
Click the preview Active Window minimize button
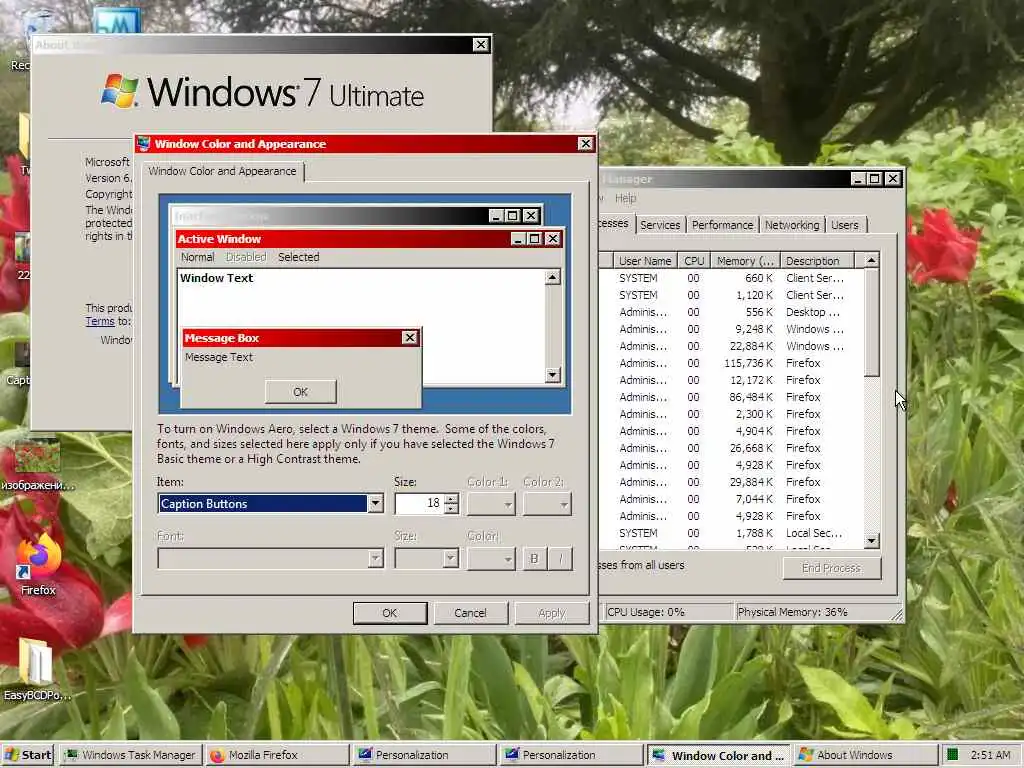pyautogui.click(x=519, y=239)
